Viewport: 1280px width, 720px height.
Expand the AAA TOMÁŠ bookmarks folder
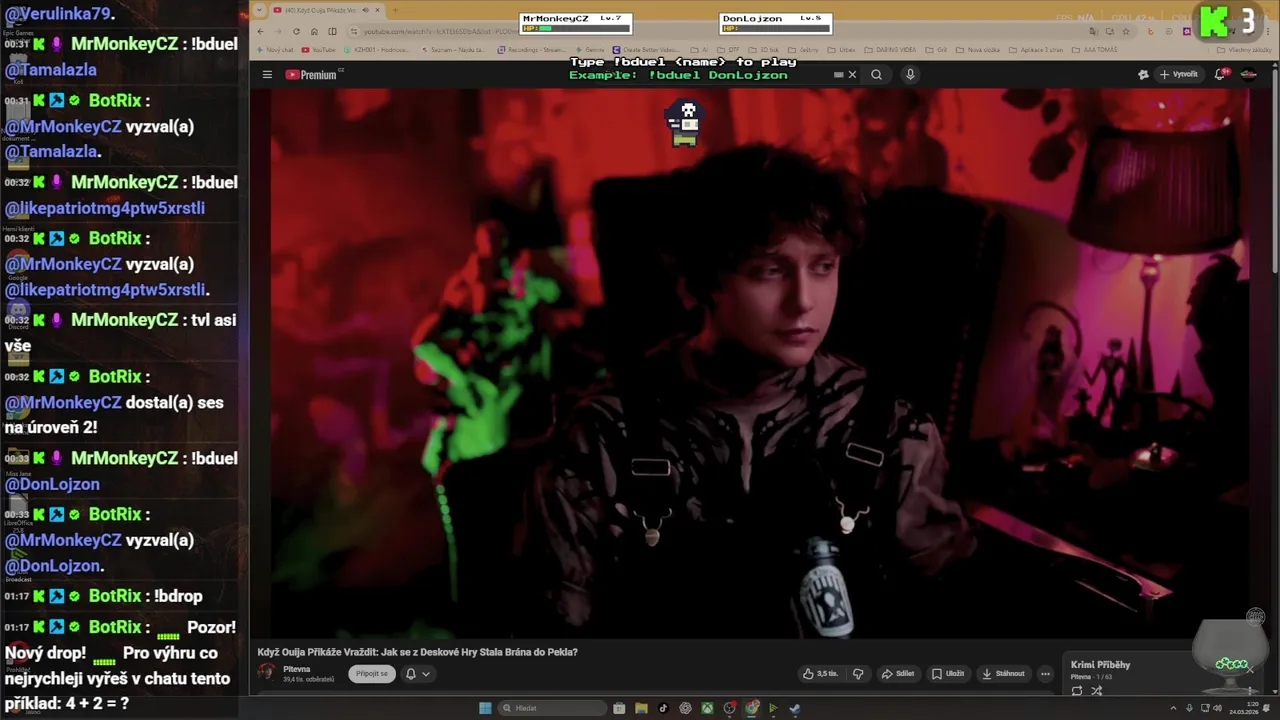click(1093, 50)
